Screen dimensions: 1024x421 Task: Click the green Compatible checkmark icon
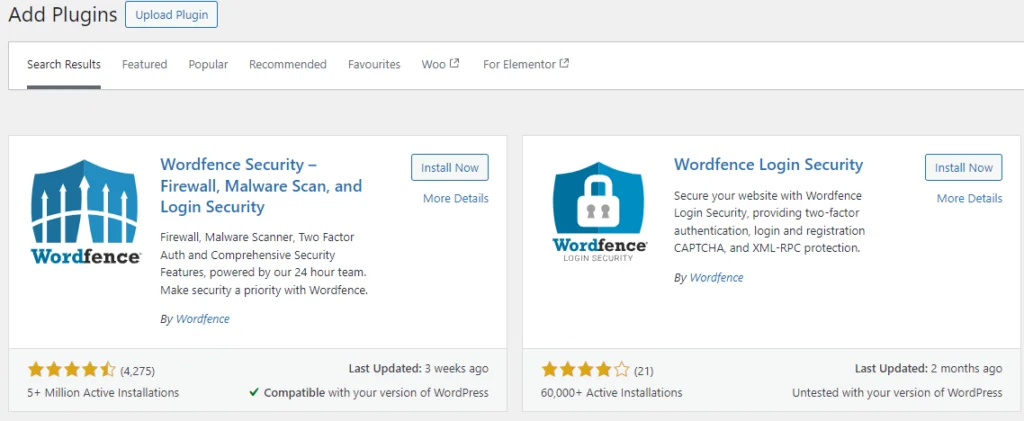(x=254, y=393)
